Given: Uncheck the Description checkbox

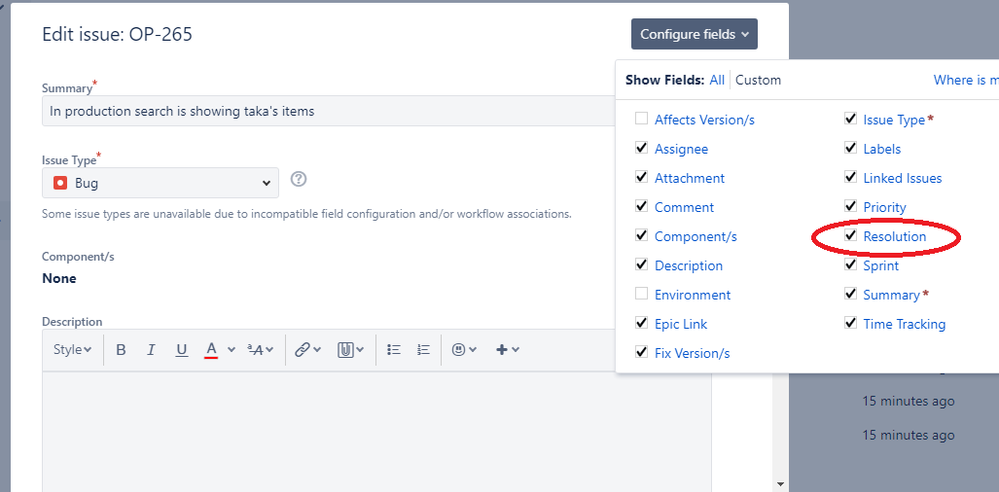Looking at the screenshot, I should (642, 265).
